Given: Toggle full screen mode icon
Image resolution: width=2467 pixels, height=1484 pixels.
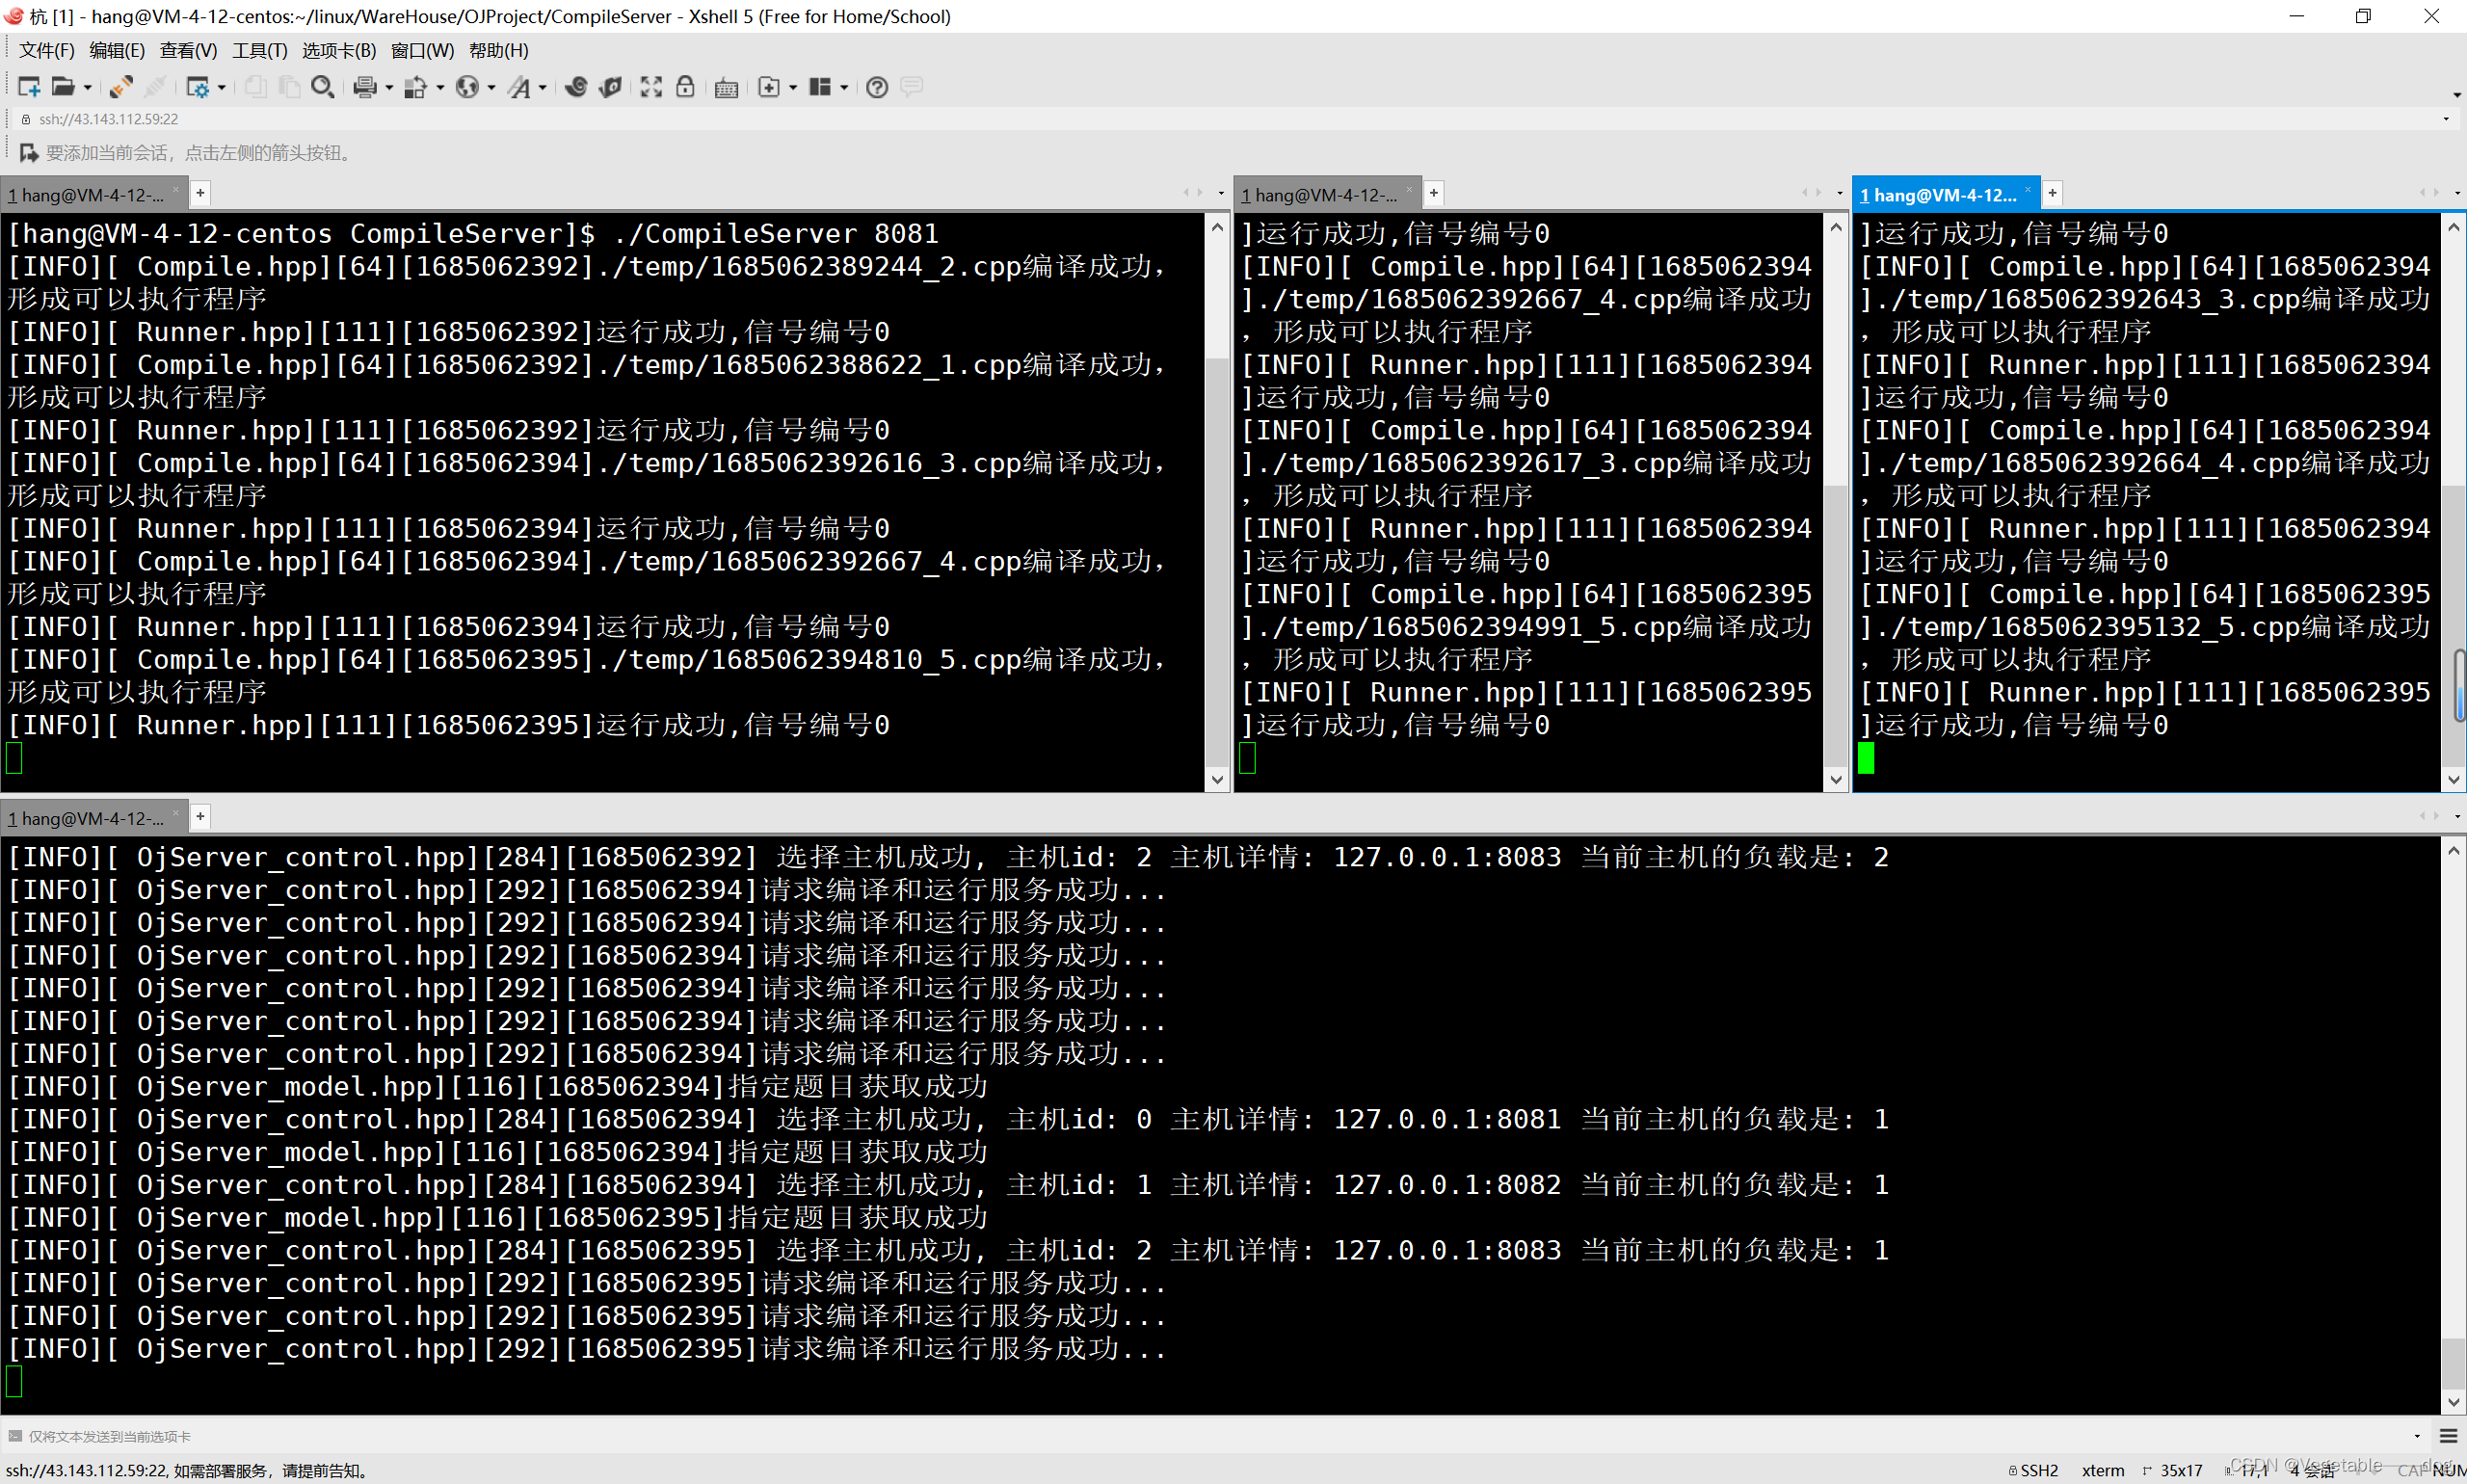Looking at the screenshot, I should pos(651,87).
